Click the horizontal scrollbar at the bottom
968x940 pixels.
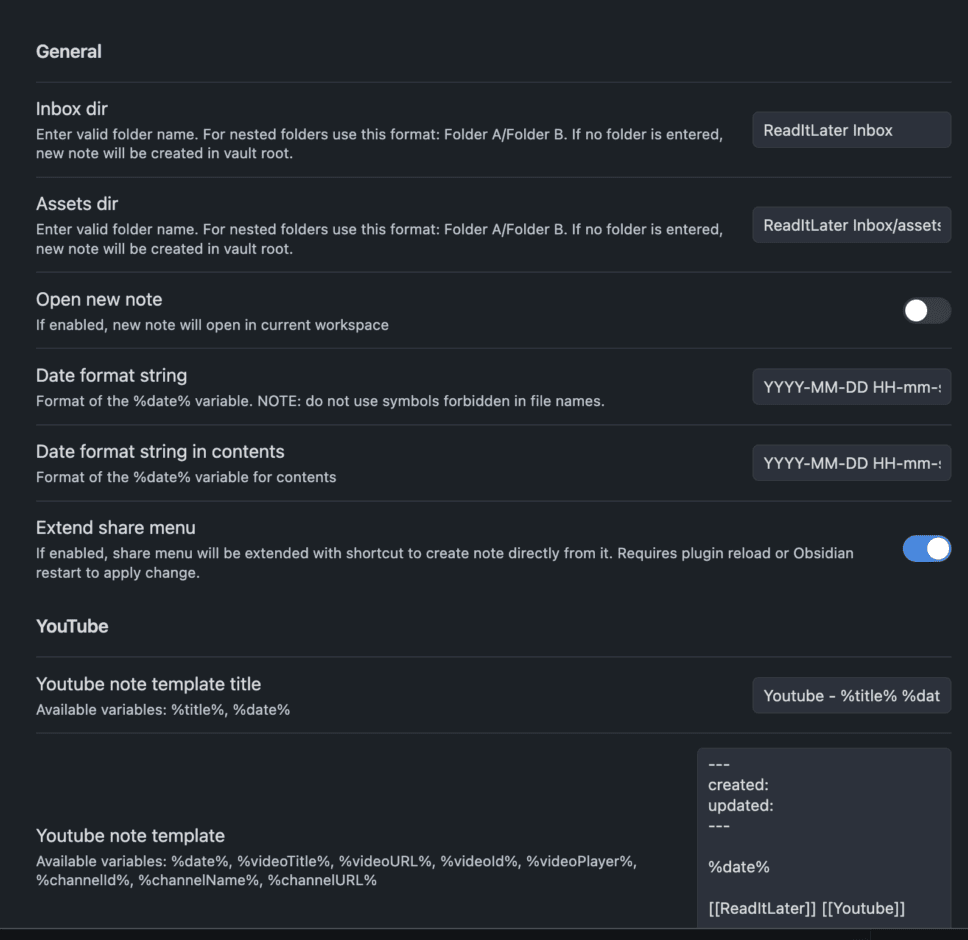tap(484, 932)
